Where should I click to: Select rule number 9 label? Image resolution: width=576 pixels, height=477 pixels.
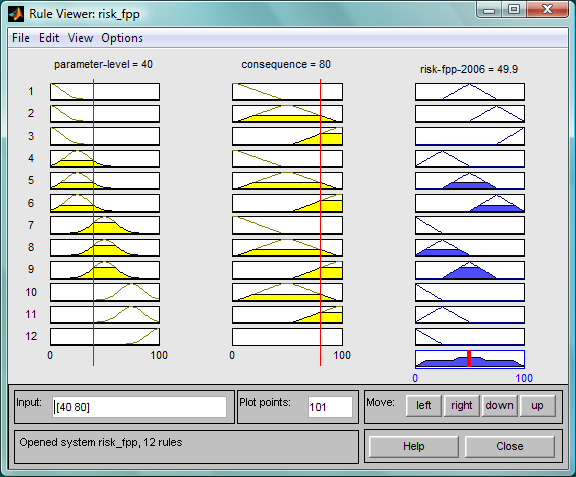[x=31, y=269]
